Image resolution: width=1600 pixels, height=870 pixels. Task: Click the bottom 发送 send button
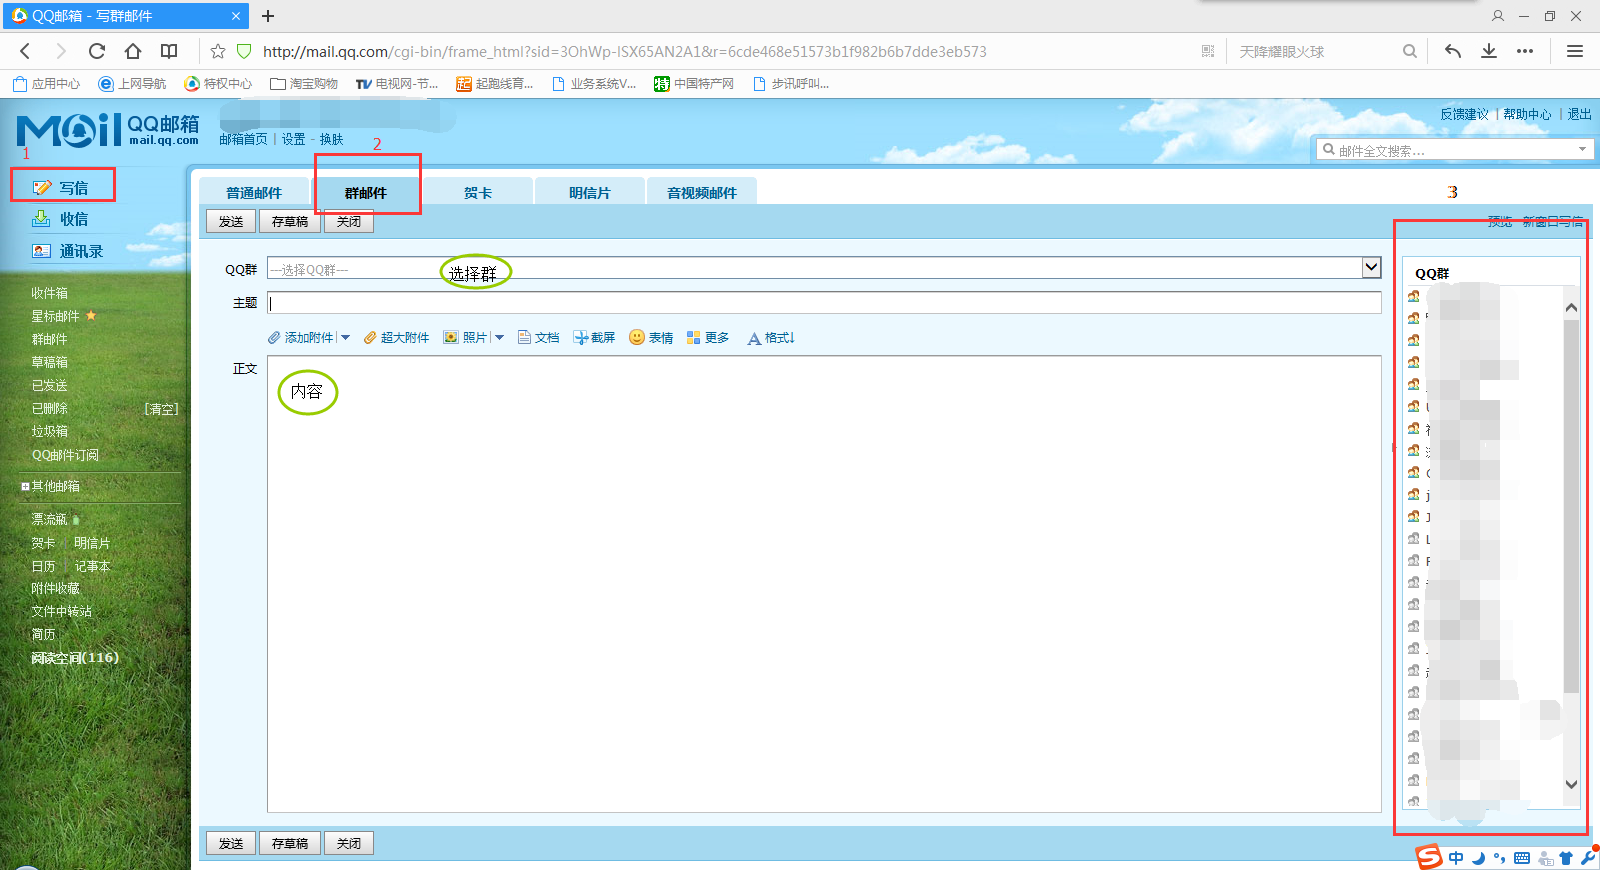(x=231, y=843)
